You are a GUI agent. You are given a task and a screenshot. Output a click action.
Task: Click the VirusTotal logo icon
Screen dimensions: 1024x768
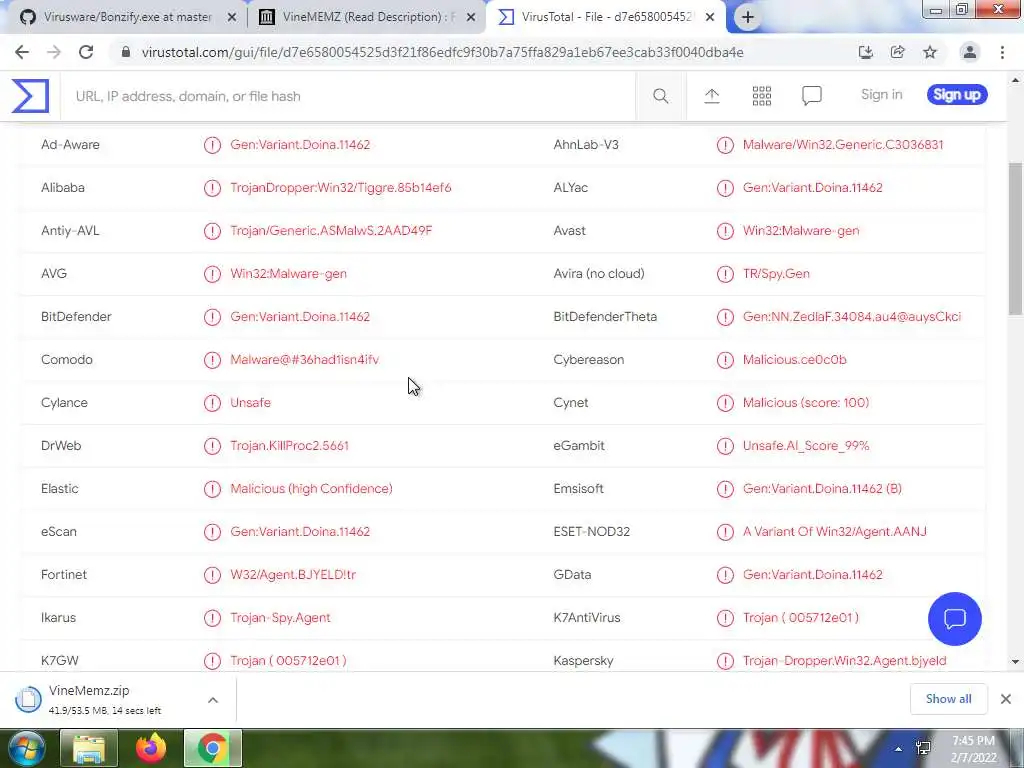point(30,96)
